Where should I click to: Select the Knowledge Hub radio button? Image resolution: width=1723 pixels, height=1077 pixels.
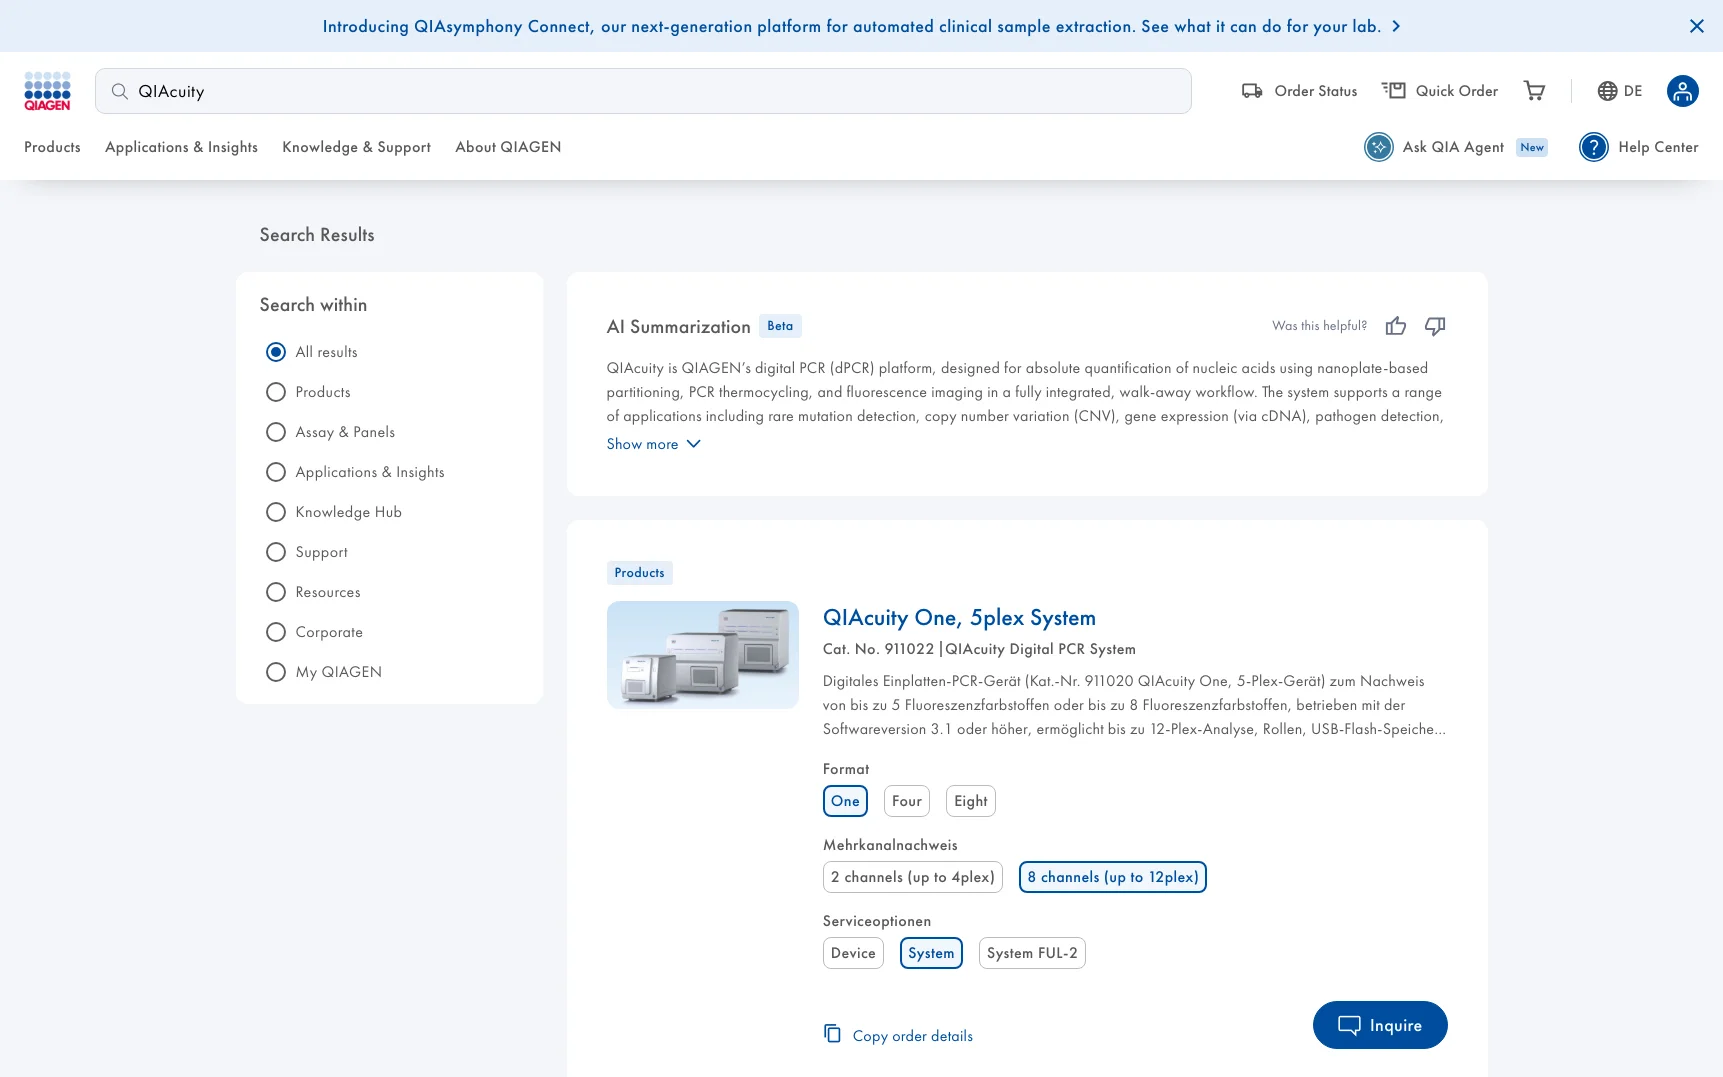pyautogui.click(x=276, y=512)
